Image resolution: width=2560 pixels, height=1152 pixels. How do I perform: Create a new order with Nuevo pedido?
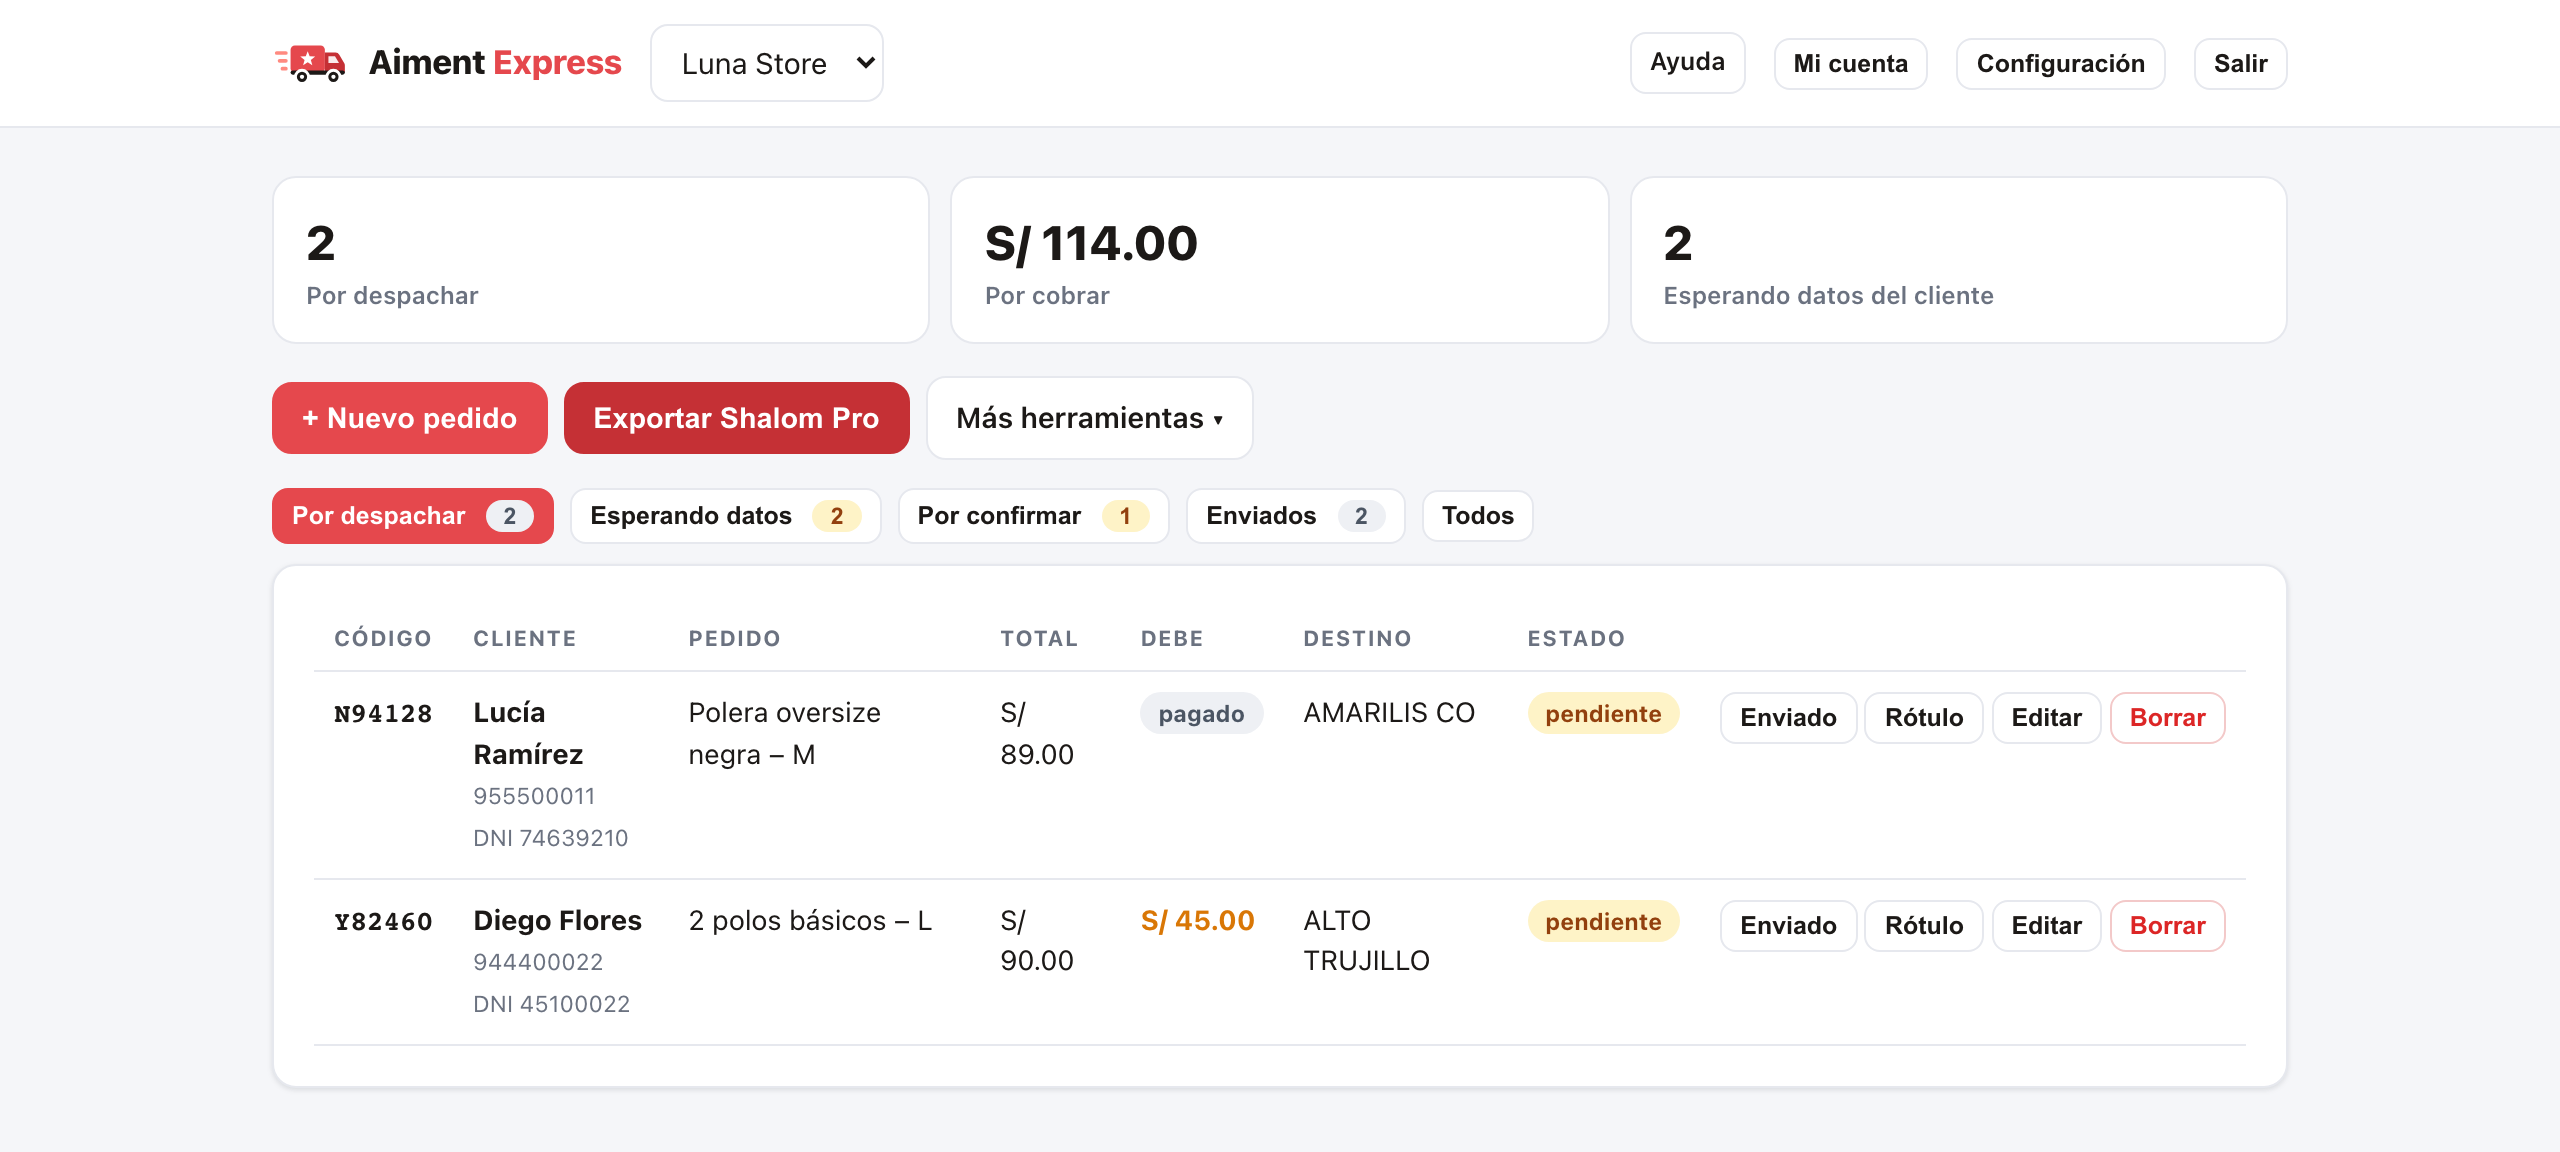pyautogui.click(x=409, y=418)
